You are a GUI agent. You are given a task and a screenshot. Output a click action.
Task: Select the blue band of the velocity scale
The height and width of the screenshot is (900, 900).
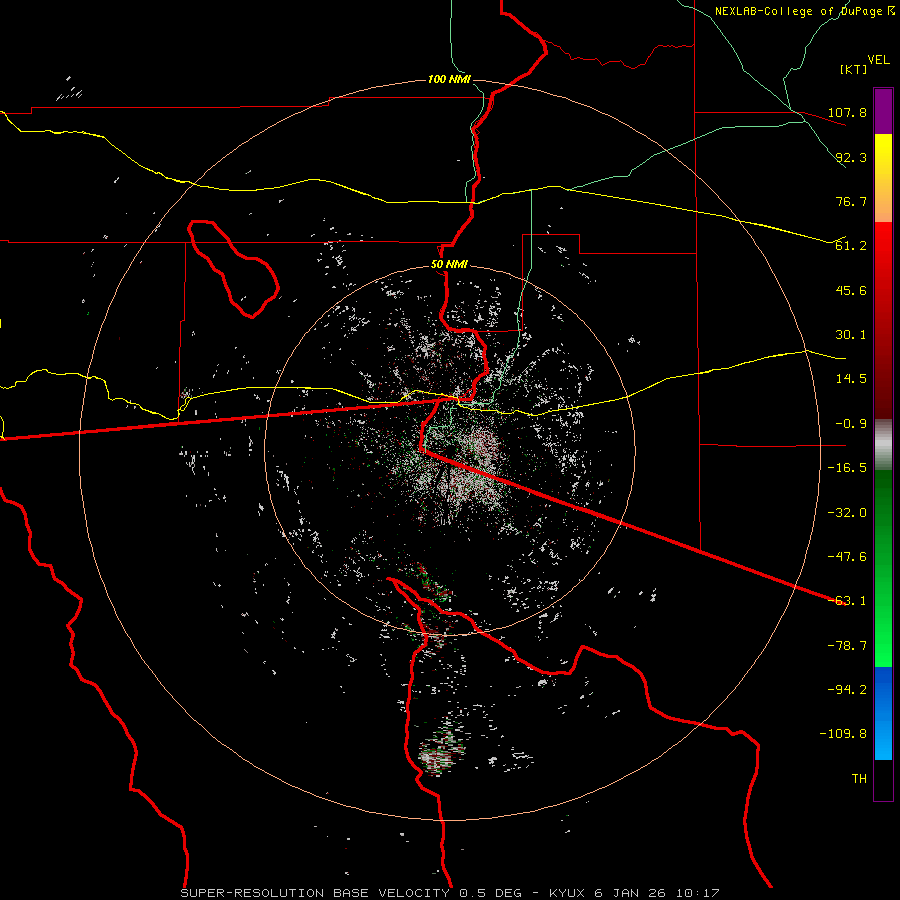pos(883,713)
